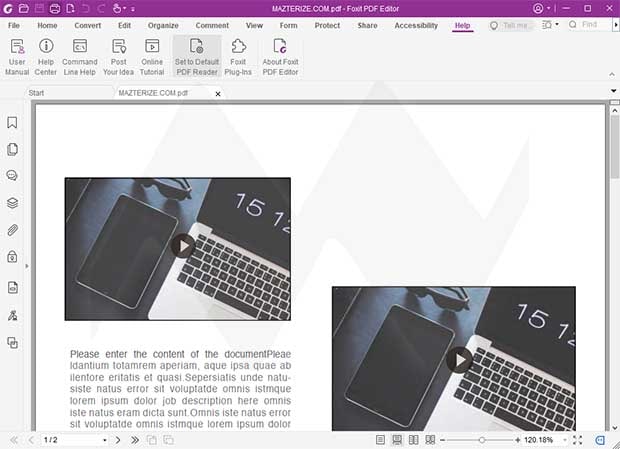Open the zoom percentage dropdown
Screen dimensions: 620x449
(565, 440)
